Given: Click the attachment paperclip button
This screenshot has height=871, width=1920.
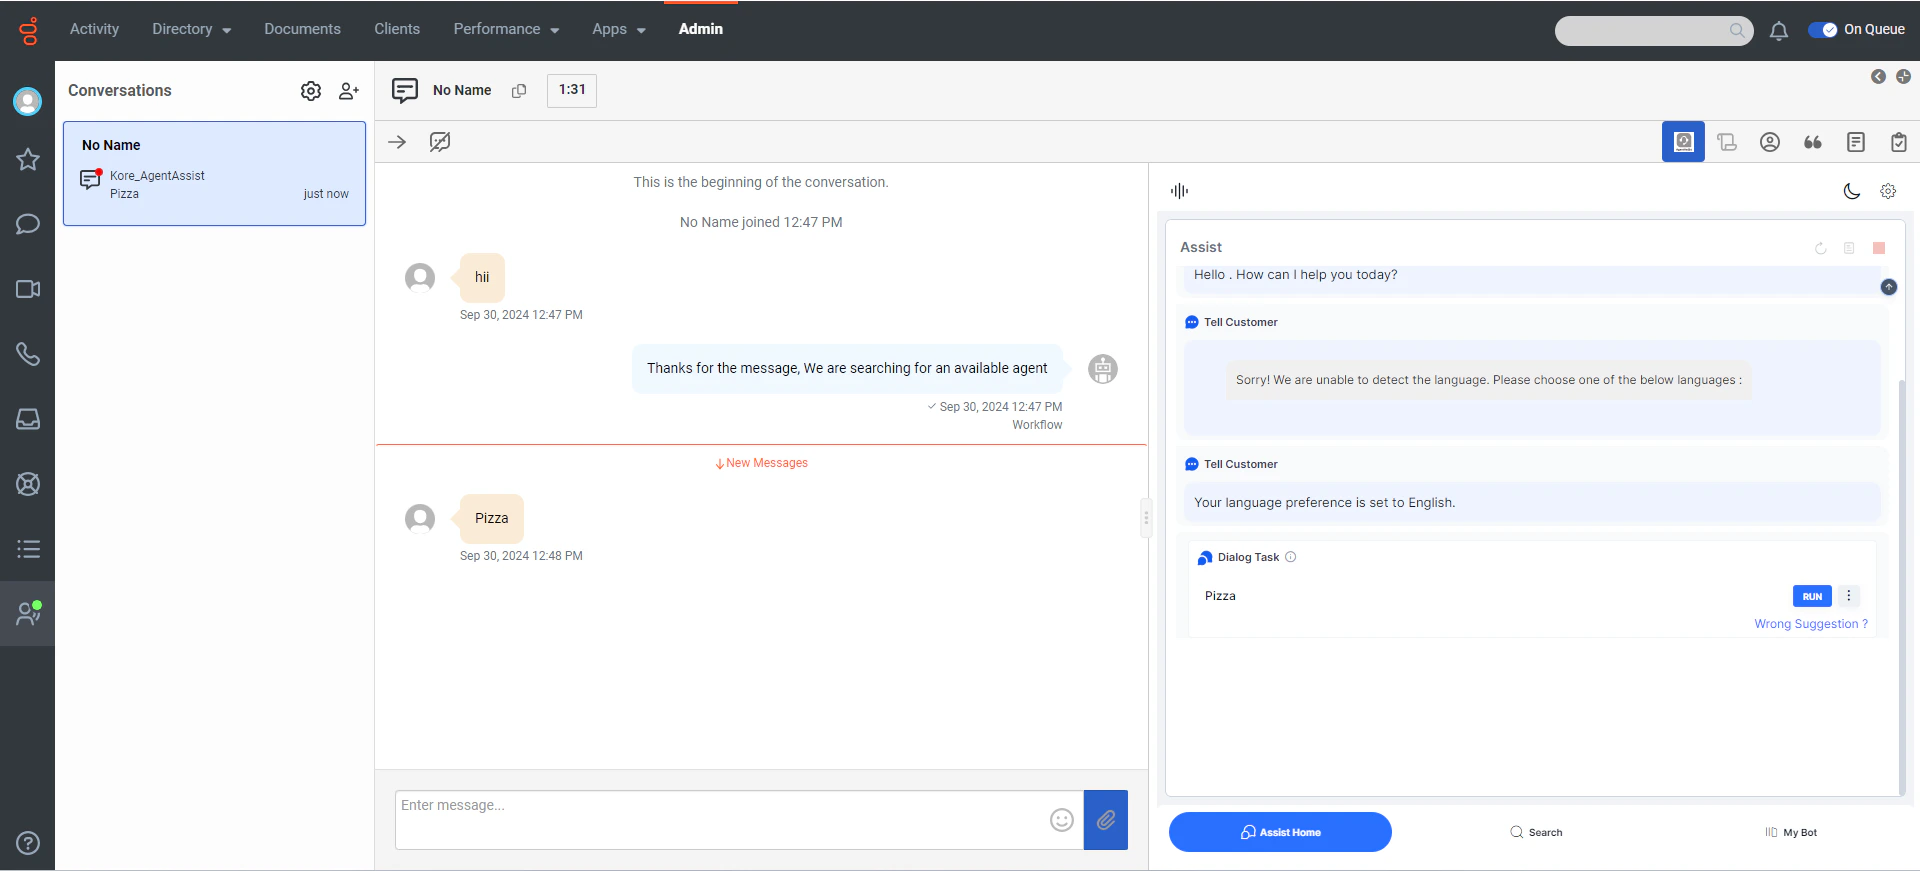Looking at the screenshot, I should [1106, 820].
